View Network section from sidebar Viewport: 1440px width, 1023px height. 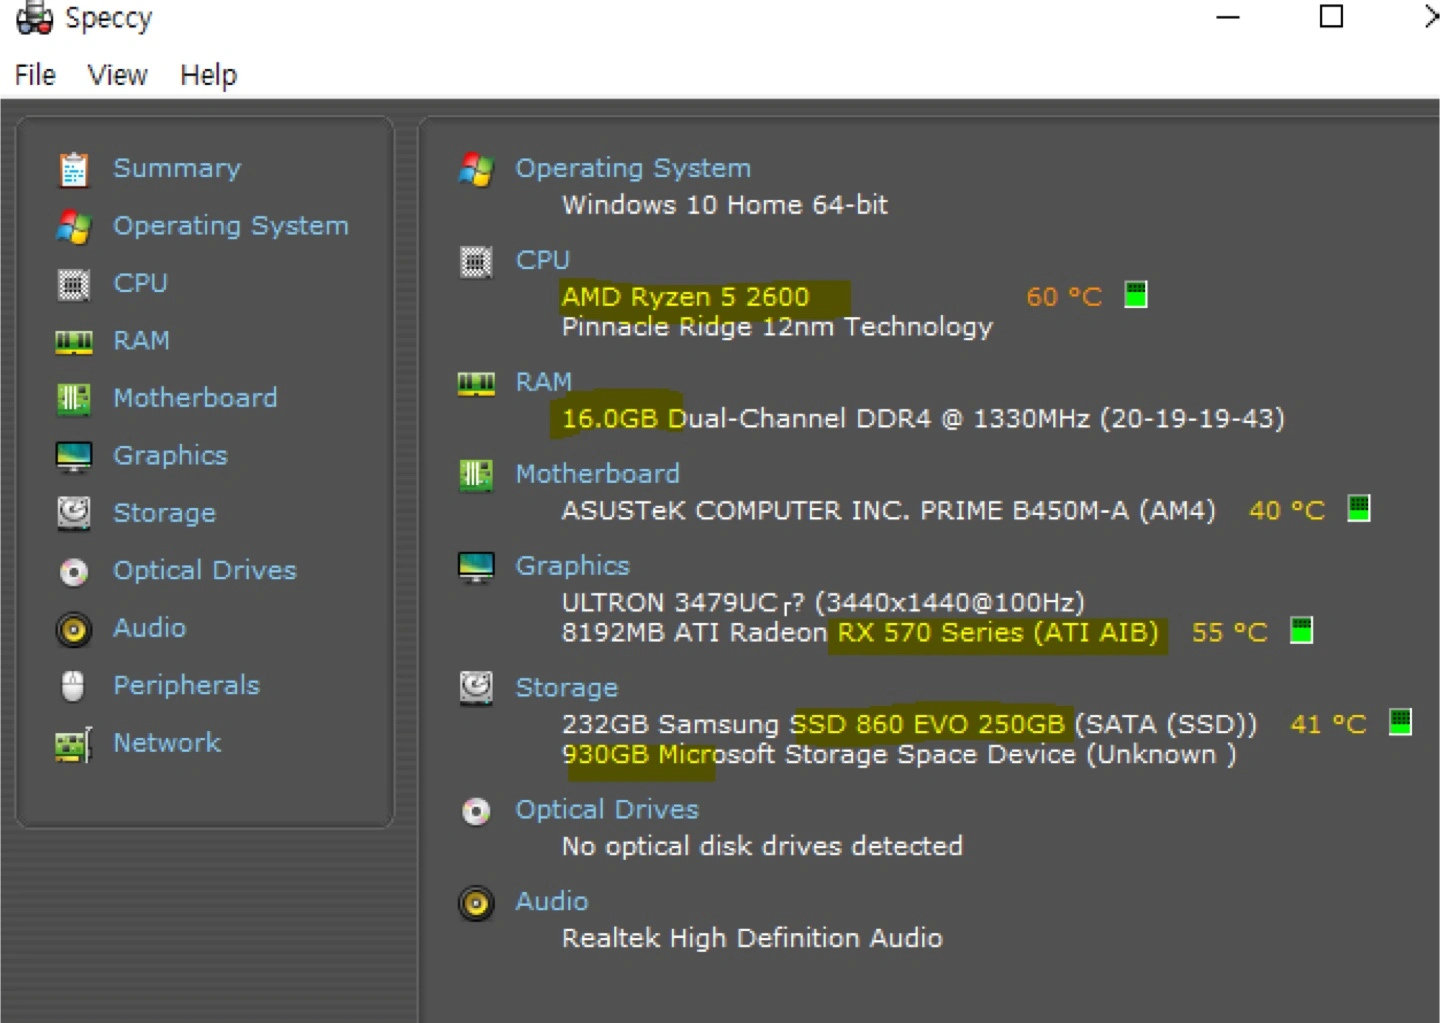pos(167,742)
